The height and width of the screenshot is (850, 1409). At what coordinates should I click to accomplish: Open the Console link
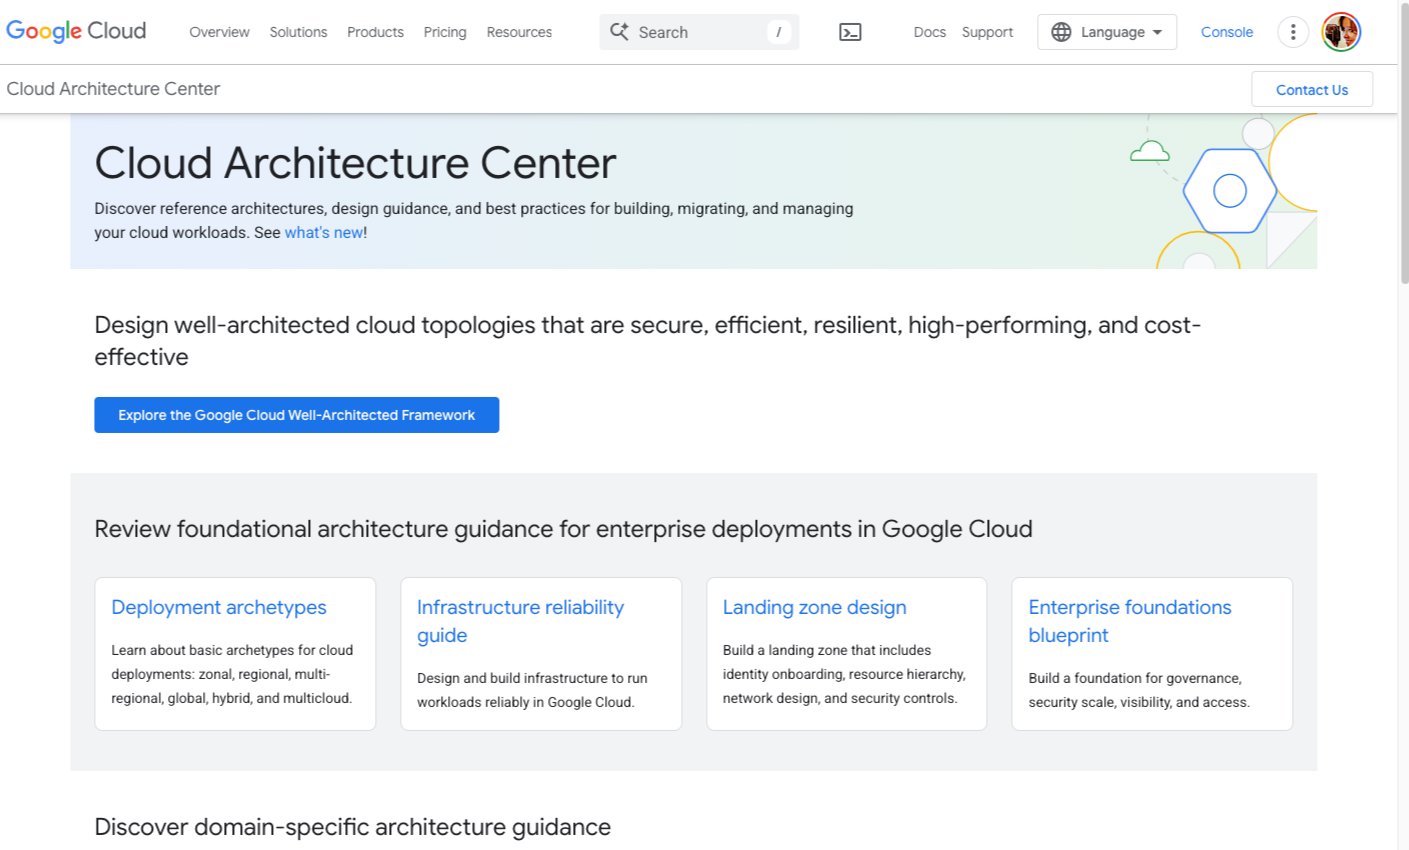point(1227,32)
